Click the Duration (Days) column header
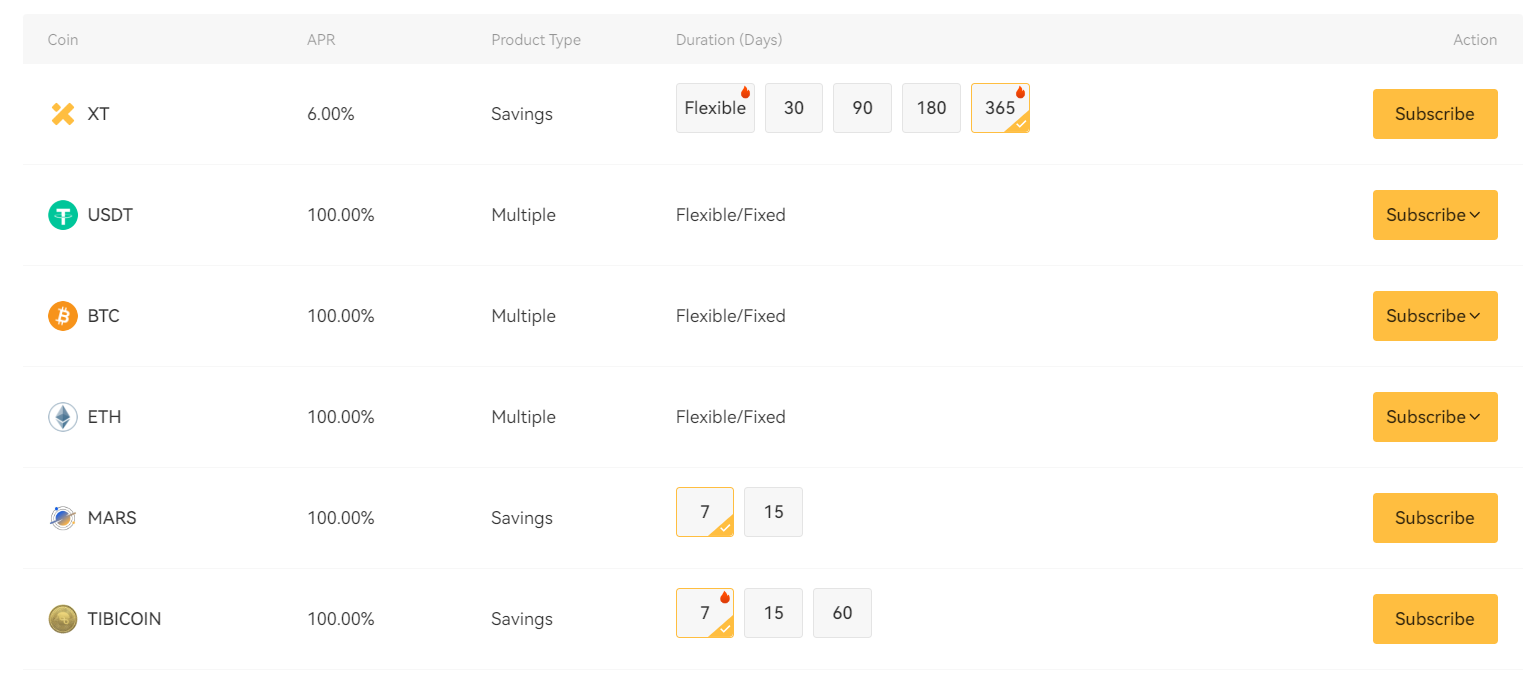This screenshot has height=677, width=1532. pos(729,40)
